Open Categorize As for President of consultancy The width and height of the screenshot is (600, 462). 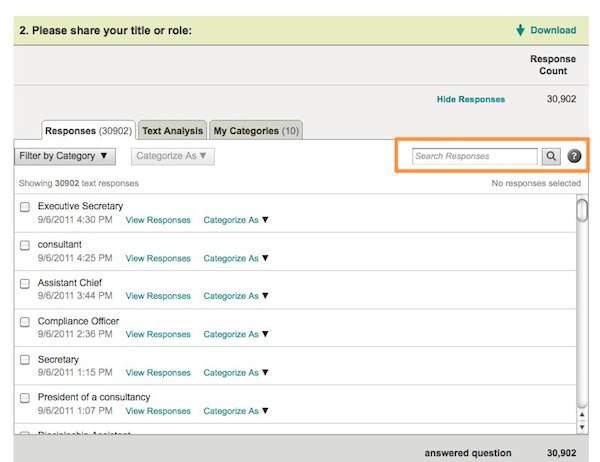236,411
